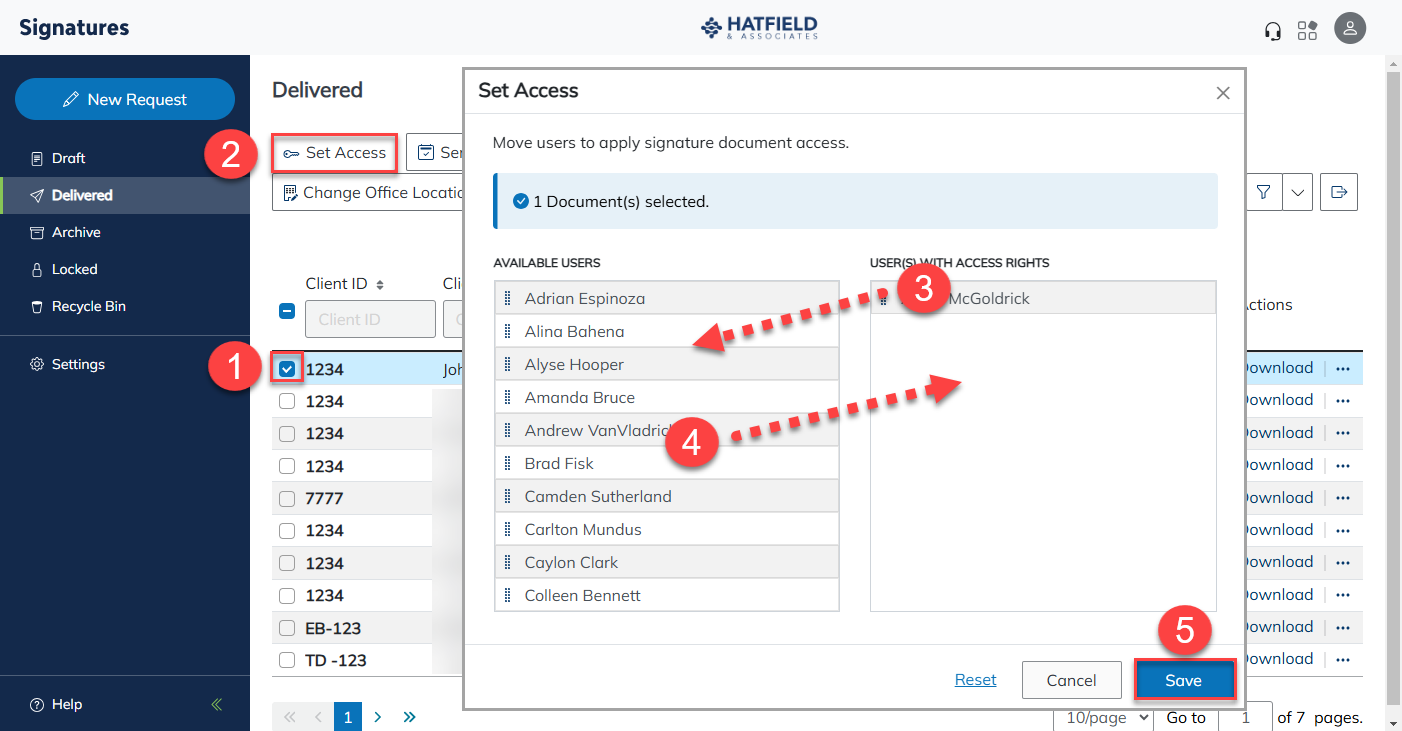Screen dimensions: 1402x731
Task: Click drag handle beside Colleen Bennett
Action: click(507, 595)
